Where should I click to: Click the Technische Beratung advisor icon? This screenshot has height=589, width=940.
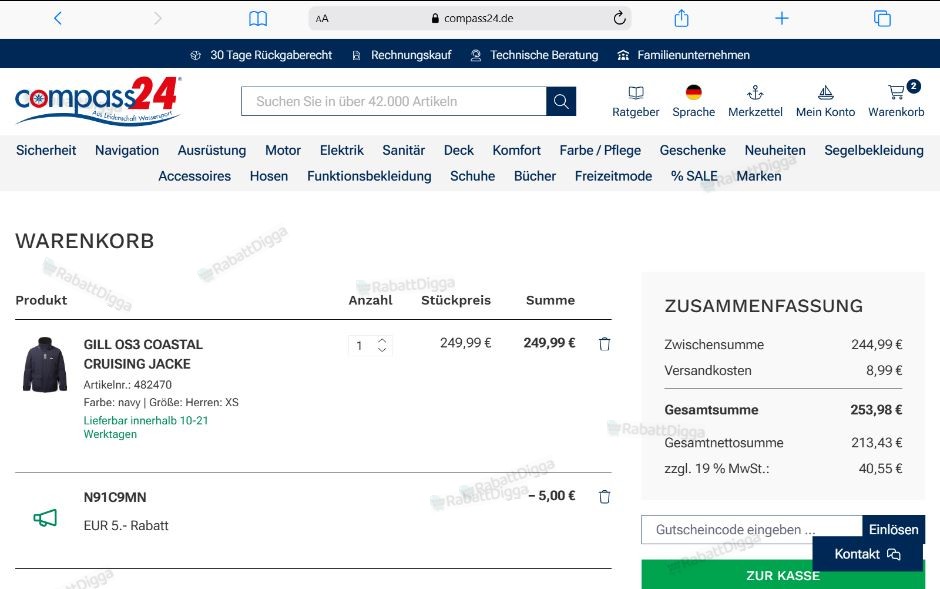pyautogui.click(x=475, y=55)
